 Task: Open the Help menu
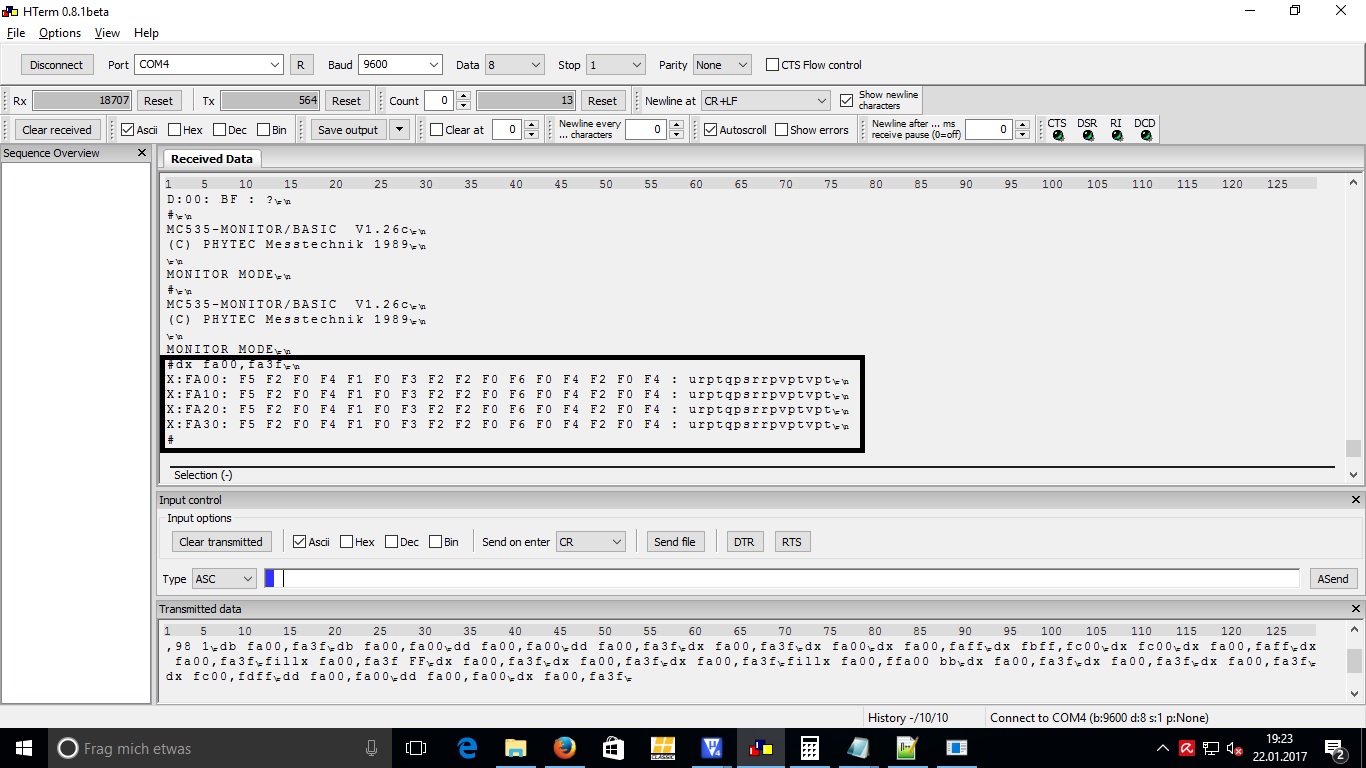146,33
